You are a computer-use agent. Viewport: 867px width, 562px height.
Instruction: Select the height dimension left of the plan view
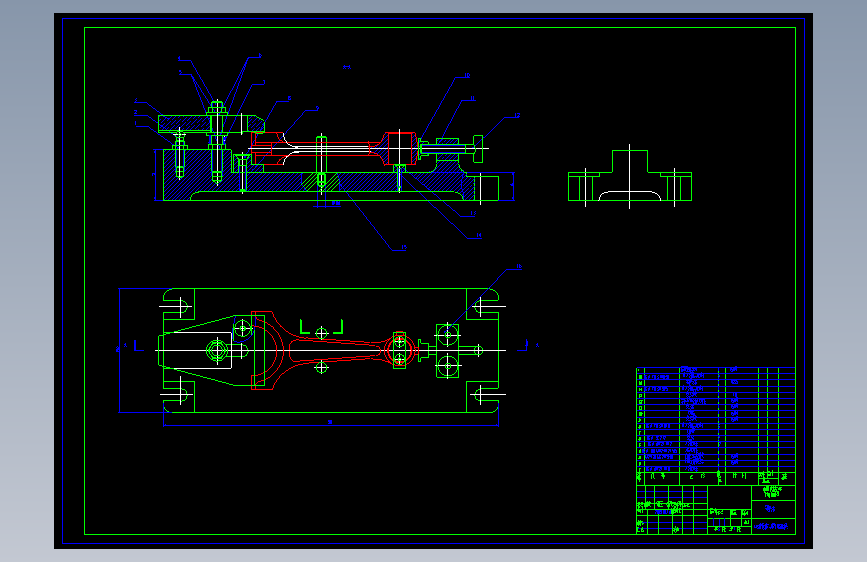[x=119, y=350]
